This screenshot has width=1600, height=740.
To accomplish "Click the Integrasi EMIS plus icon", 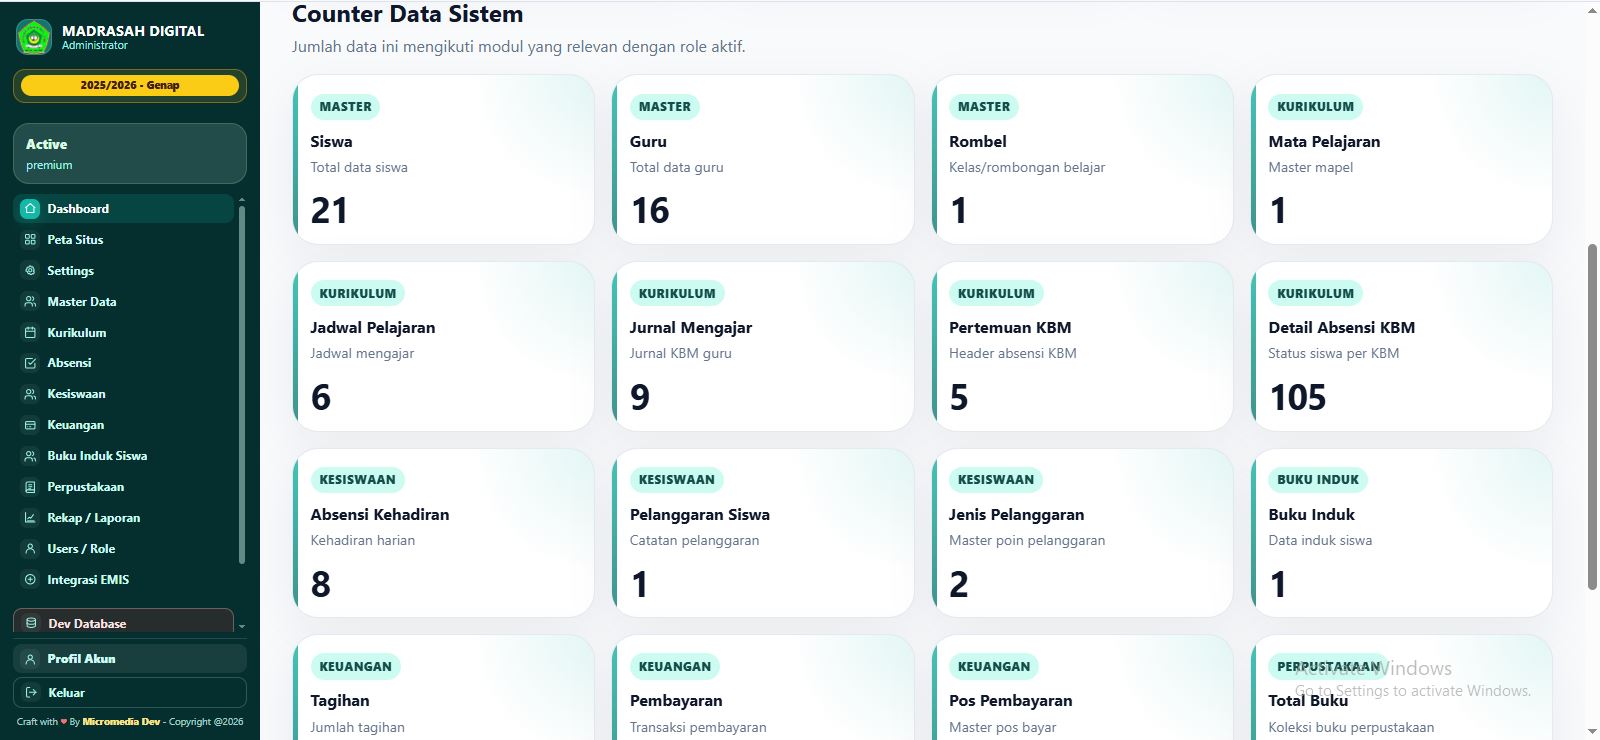I will [x=30, y=580].
